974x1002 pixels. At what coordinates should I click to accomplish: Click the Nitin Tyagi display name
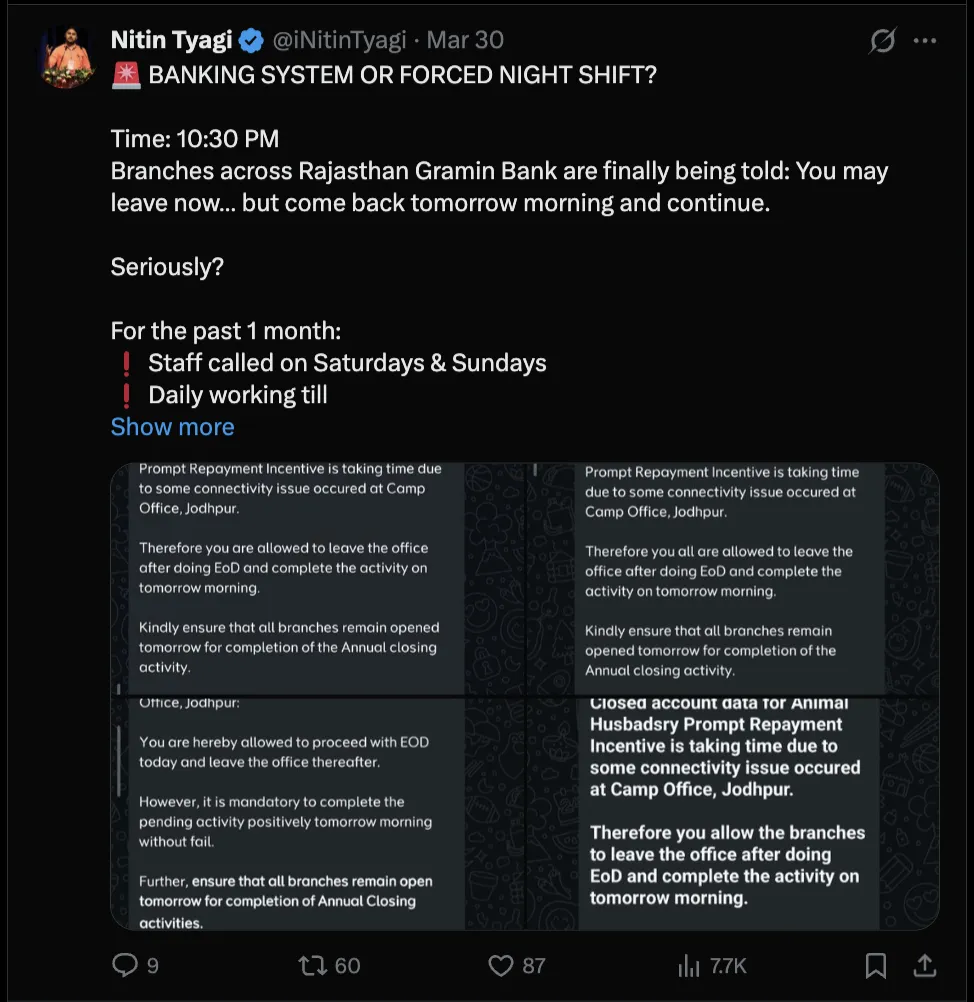(x=171, y=41)
